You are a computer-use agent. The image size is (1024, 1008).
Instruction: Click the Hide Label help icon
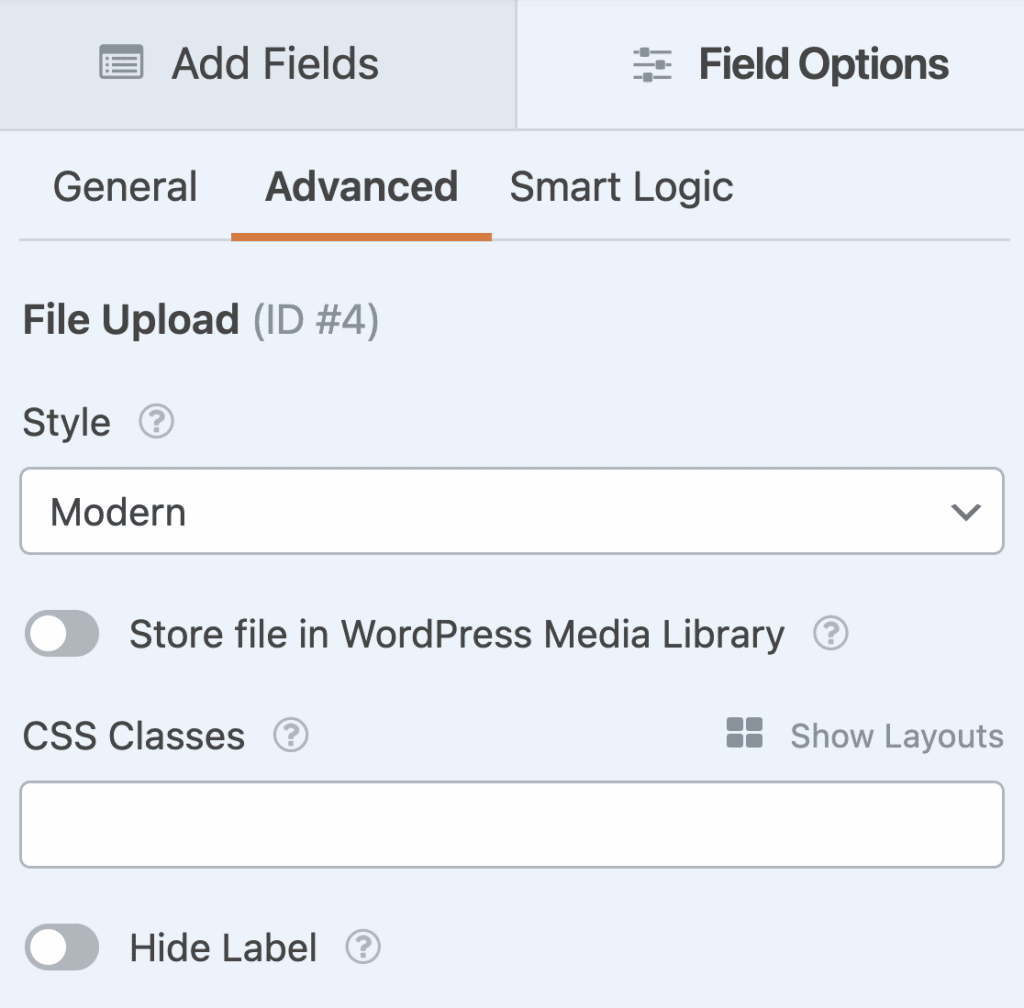point(364,946)
